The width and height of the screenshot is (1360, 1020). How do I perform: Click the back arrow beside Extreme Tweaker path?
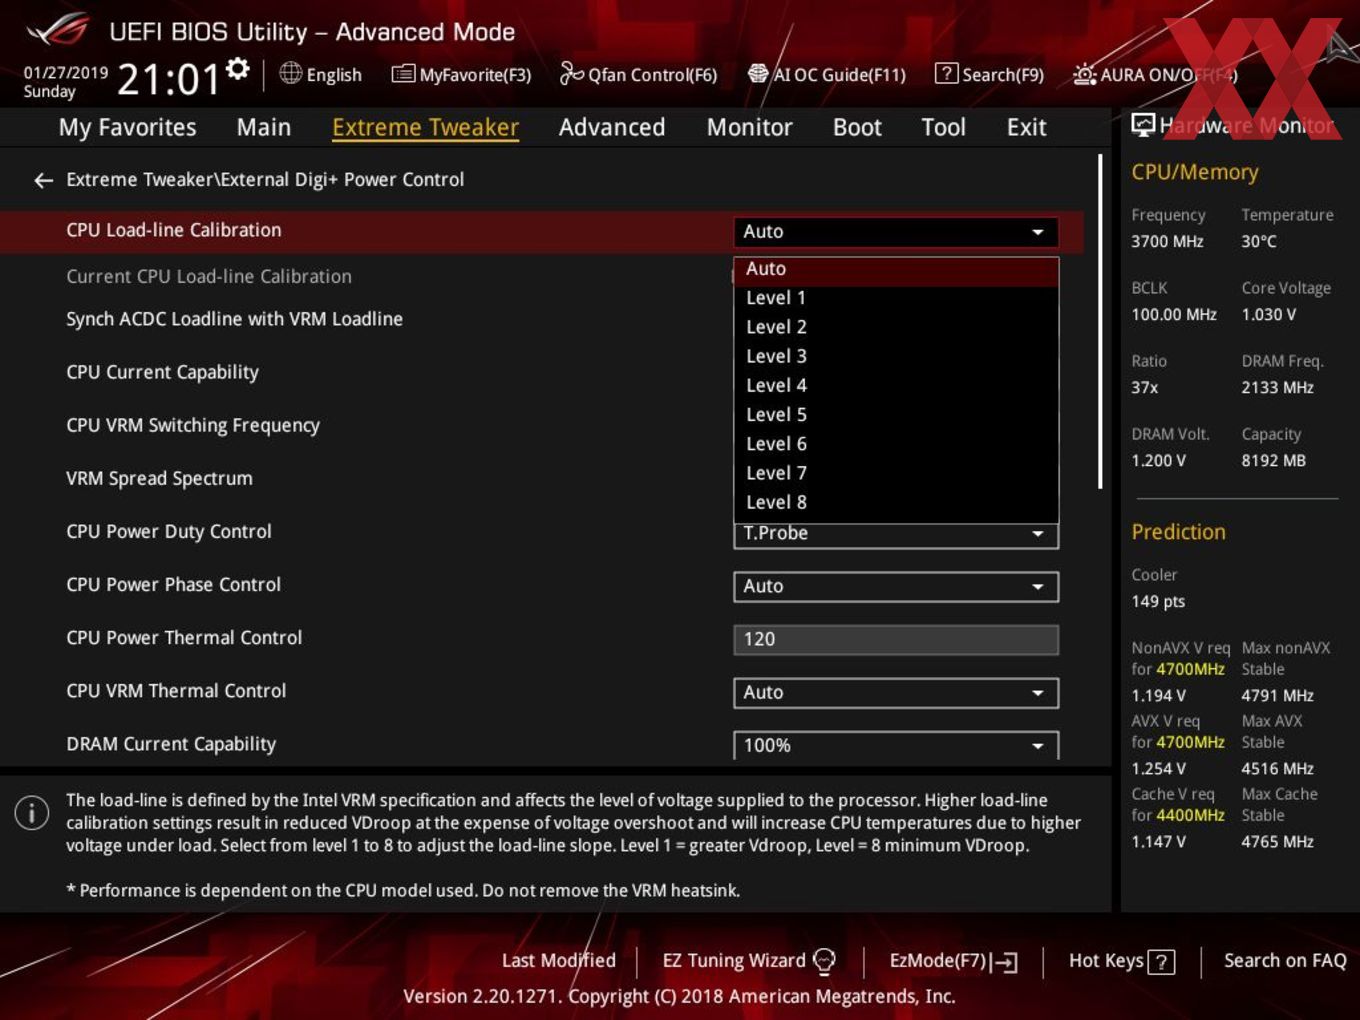pyautogui.click(x=43, y=180)
